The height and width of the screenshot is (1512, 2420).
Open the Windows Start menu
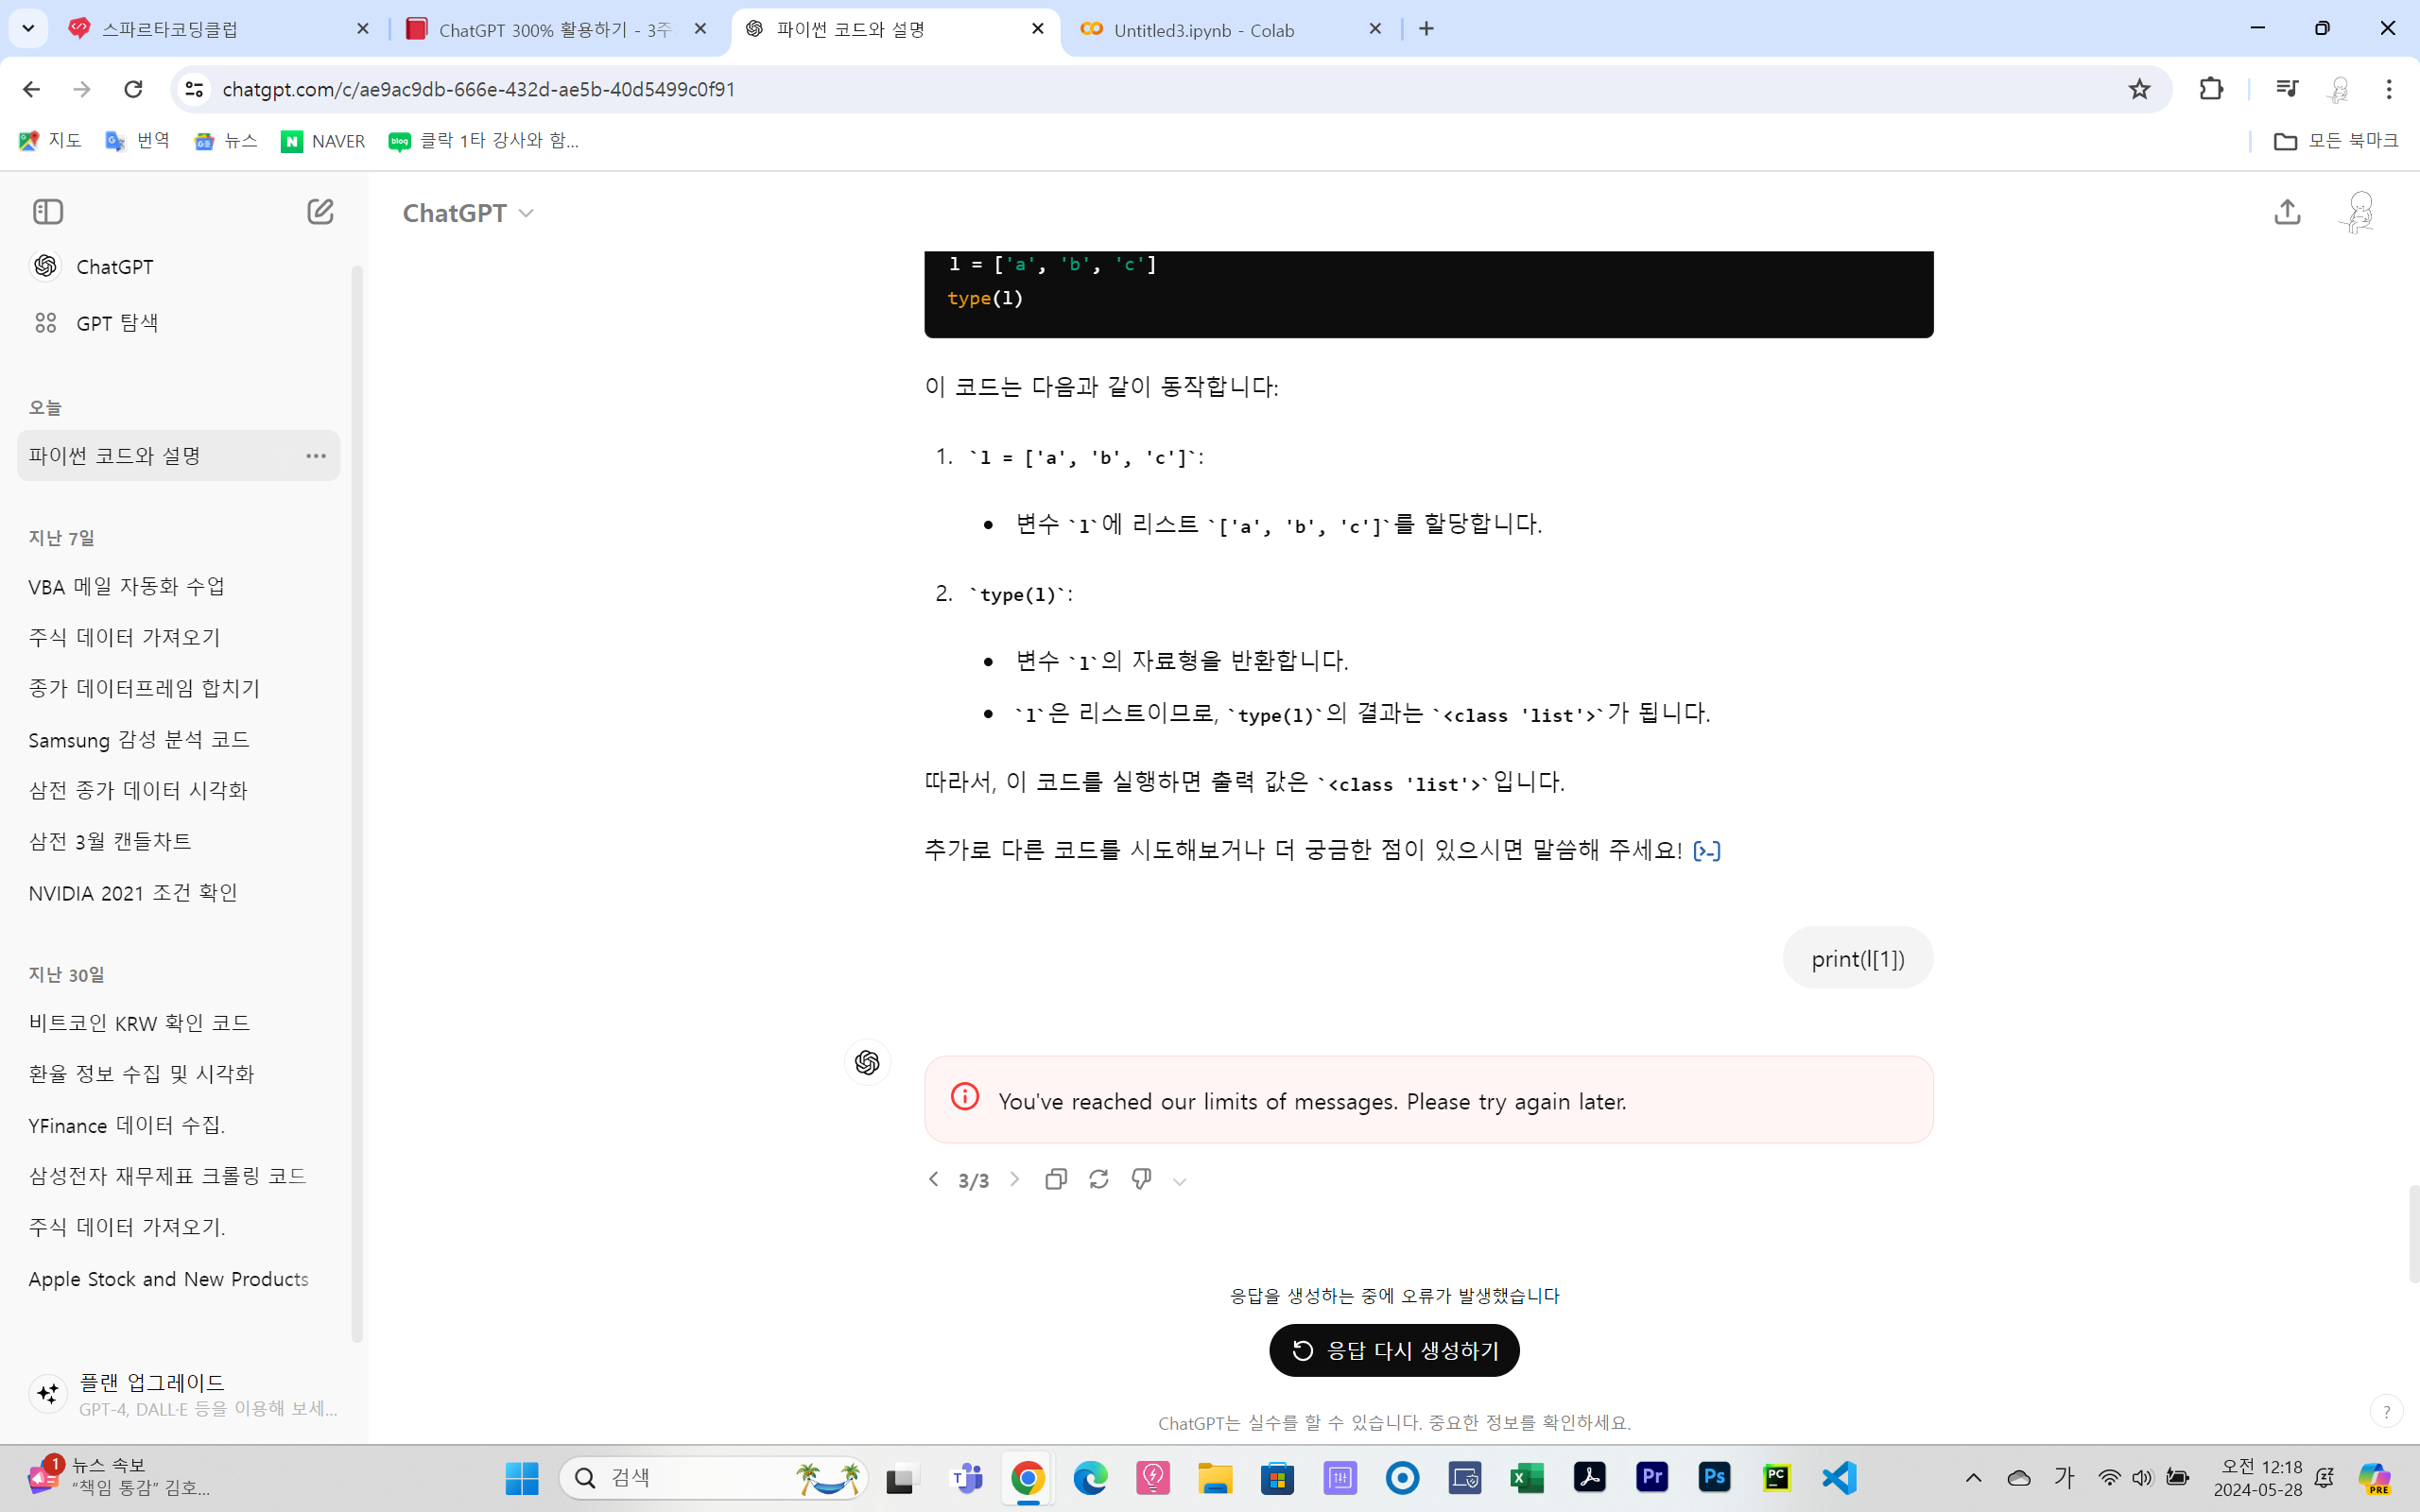coord(522,1478)
